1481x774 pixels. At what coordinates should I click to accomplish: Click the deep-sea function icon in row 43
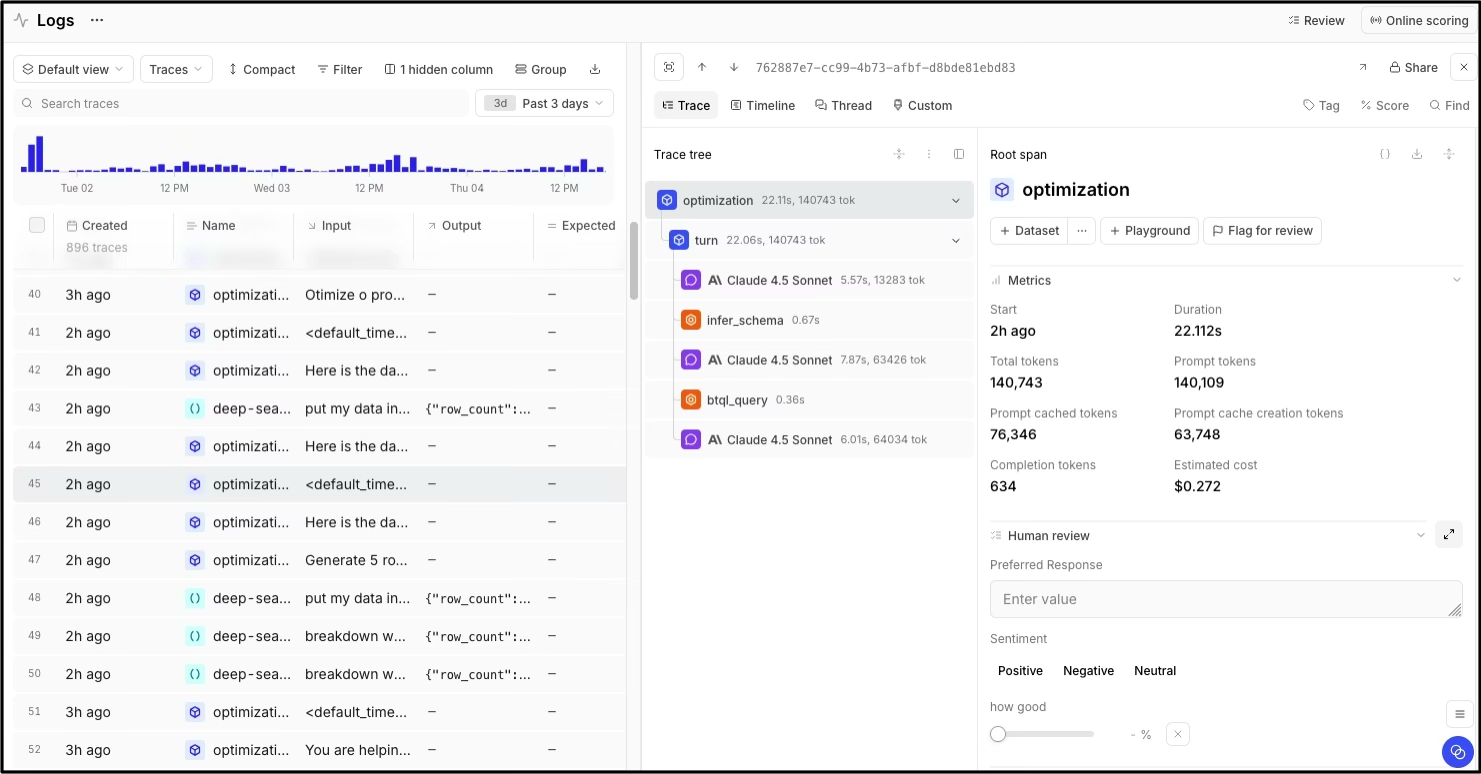coord(195,408)
